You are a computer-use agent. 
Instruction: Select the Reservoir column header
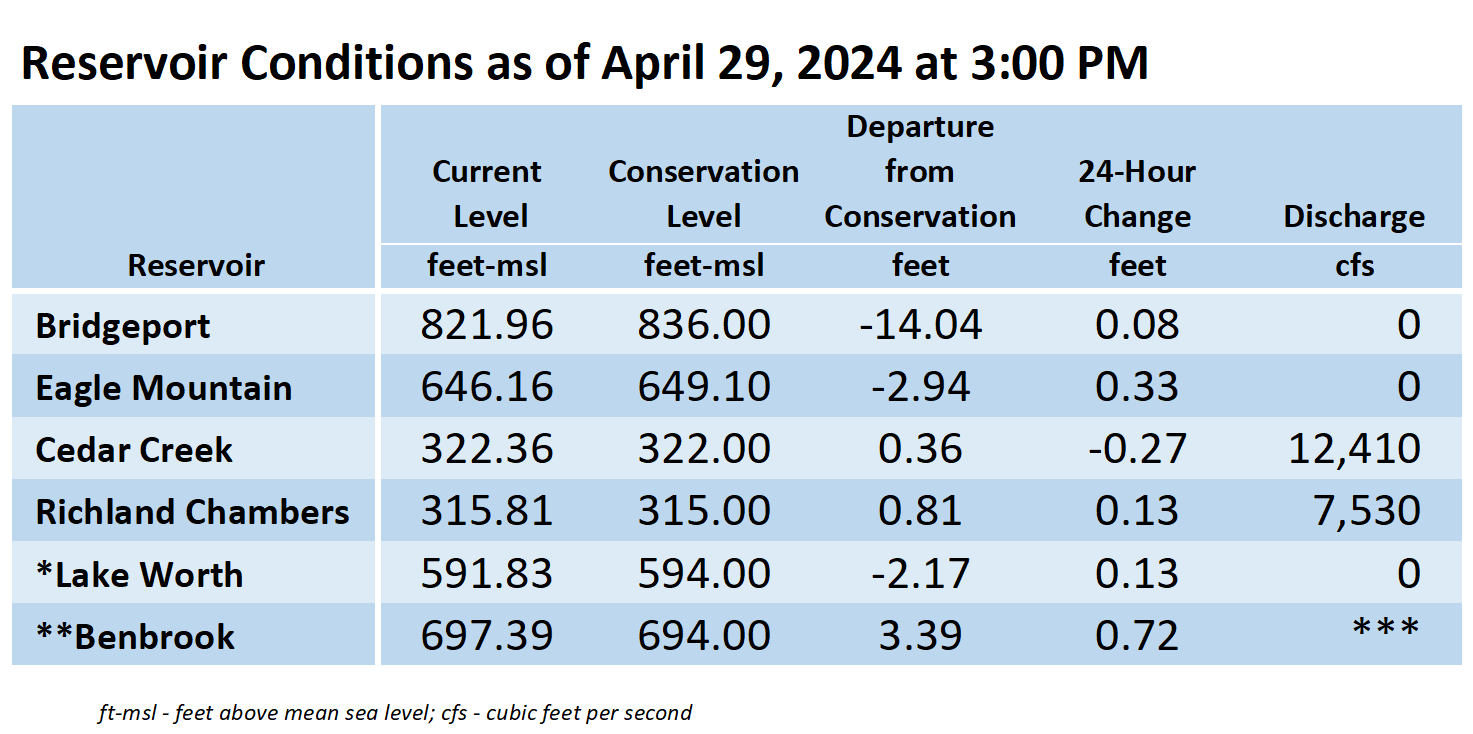click(196, 265)
